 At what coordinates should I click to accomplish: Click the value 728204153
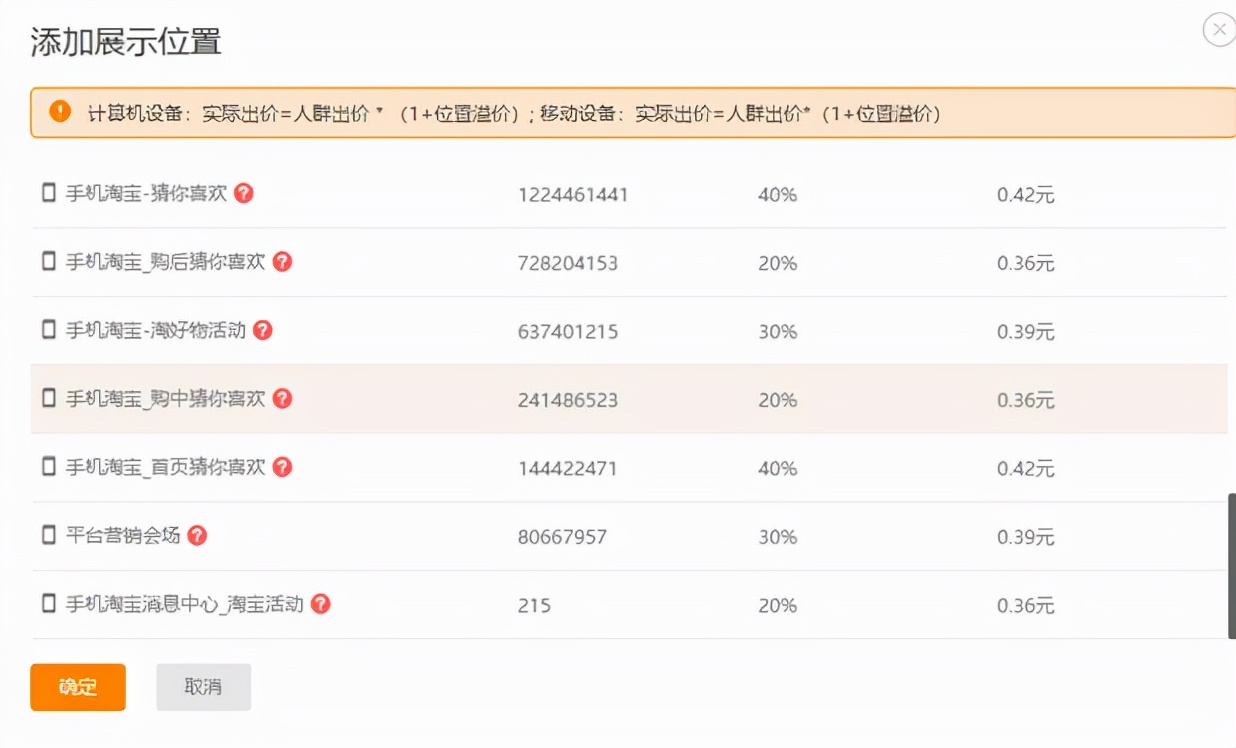tap(568, 263)
